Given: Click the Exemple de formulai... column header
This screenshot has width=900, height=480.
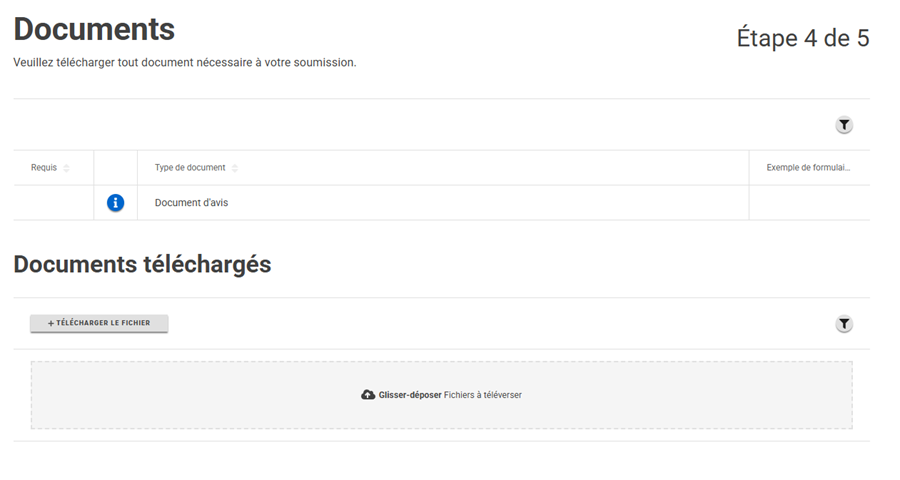Looking at the screenshot, I should tap(808, 168).
